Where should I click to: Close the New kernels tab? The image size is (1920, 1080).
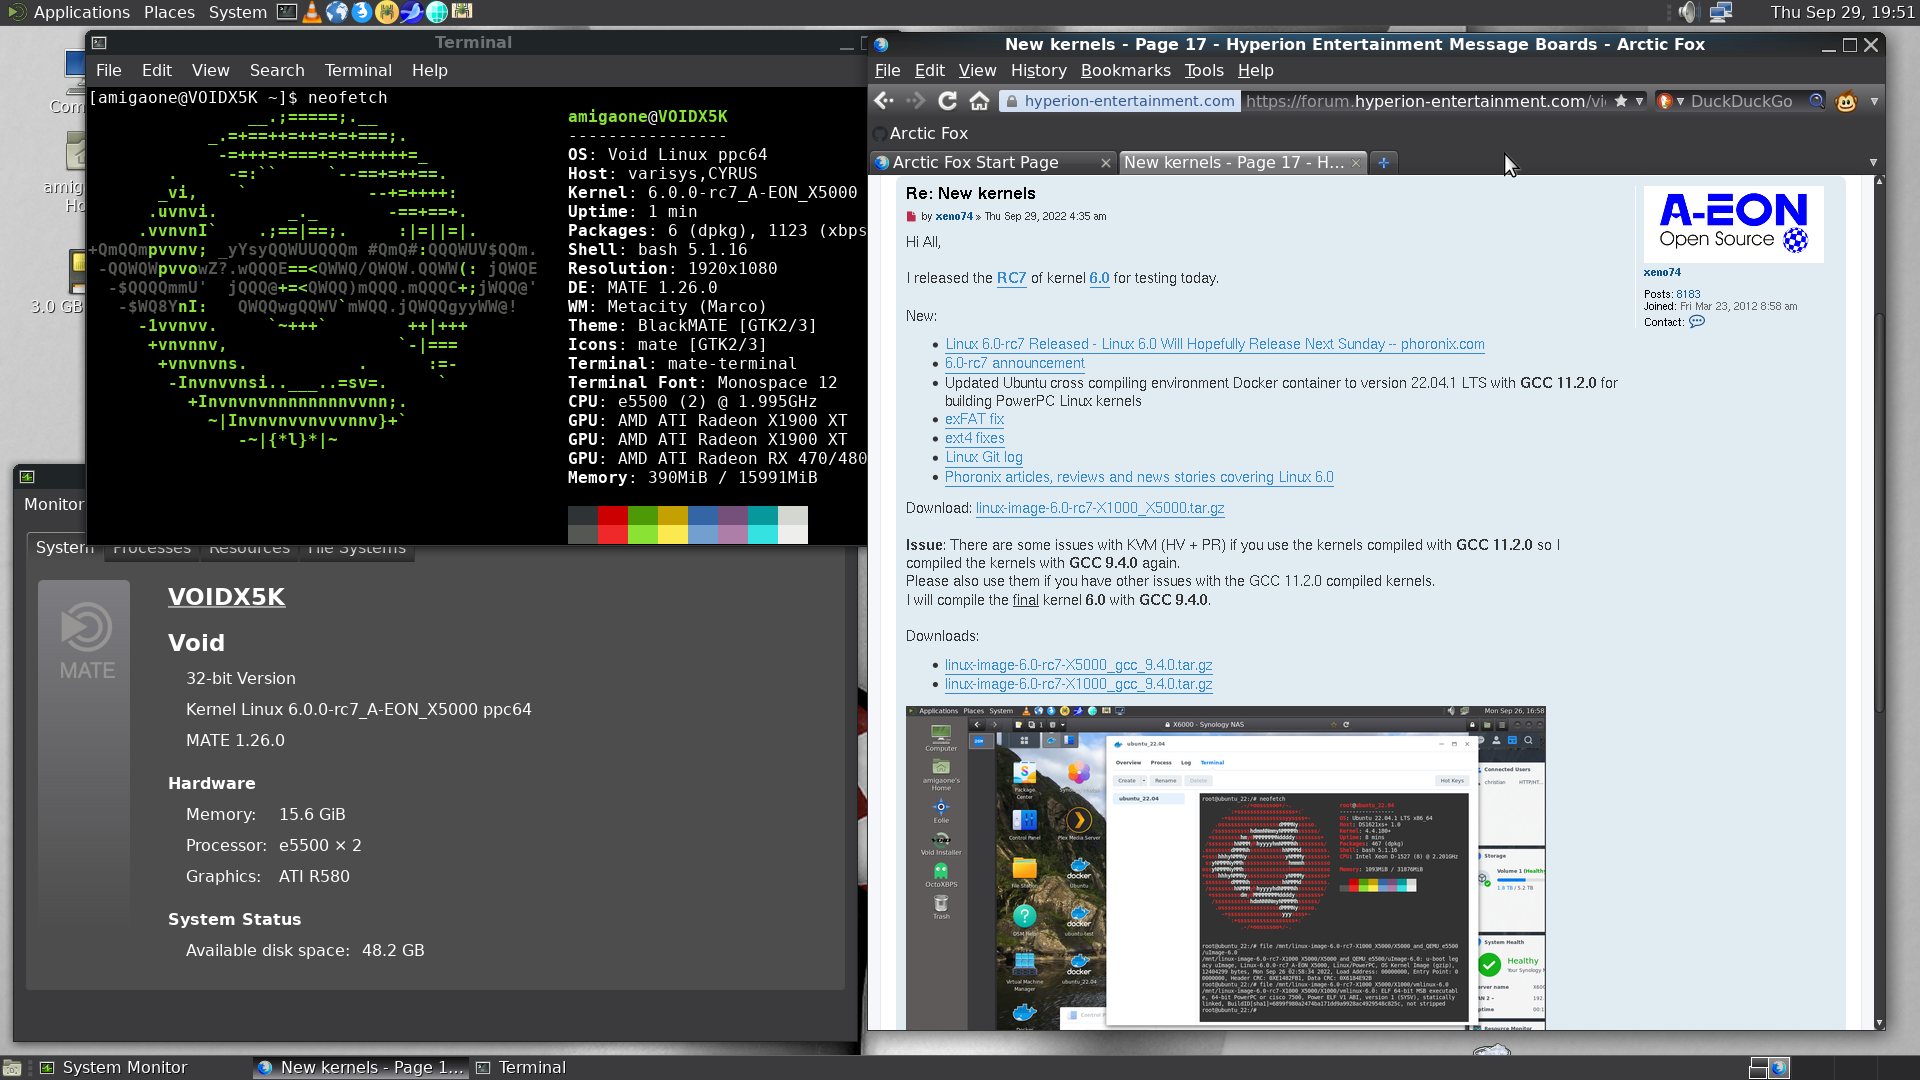pos(1356,163)
